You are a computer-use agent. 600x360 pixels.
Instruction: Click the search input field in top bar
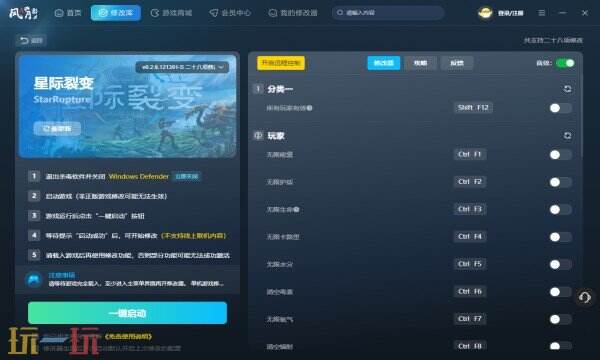coord(388,13)
